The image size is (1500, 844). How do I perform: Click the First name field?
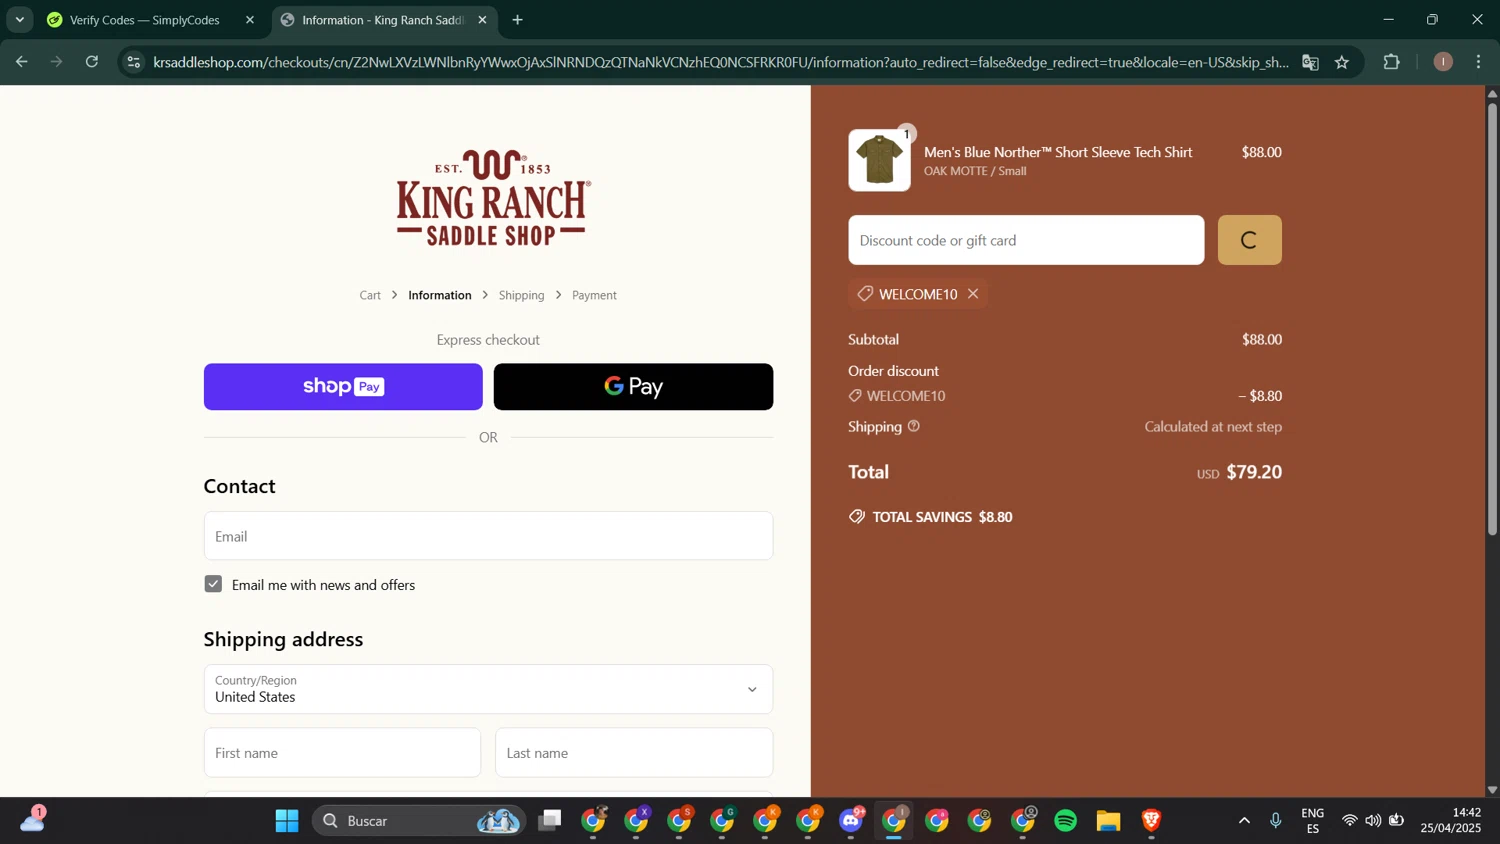click(342, 753)
